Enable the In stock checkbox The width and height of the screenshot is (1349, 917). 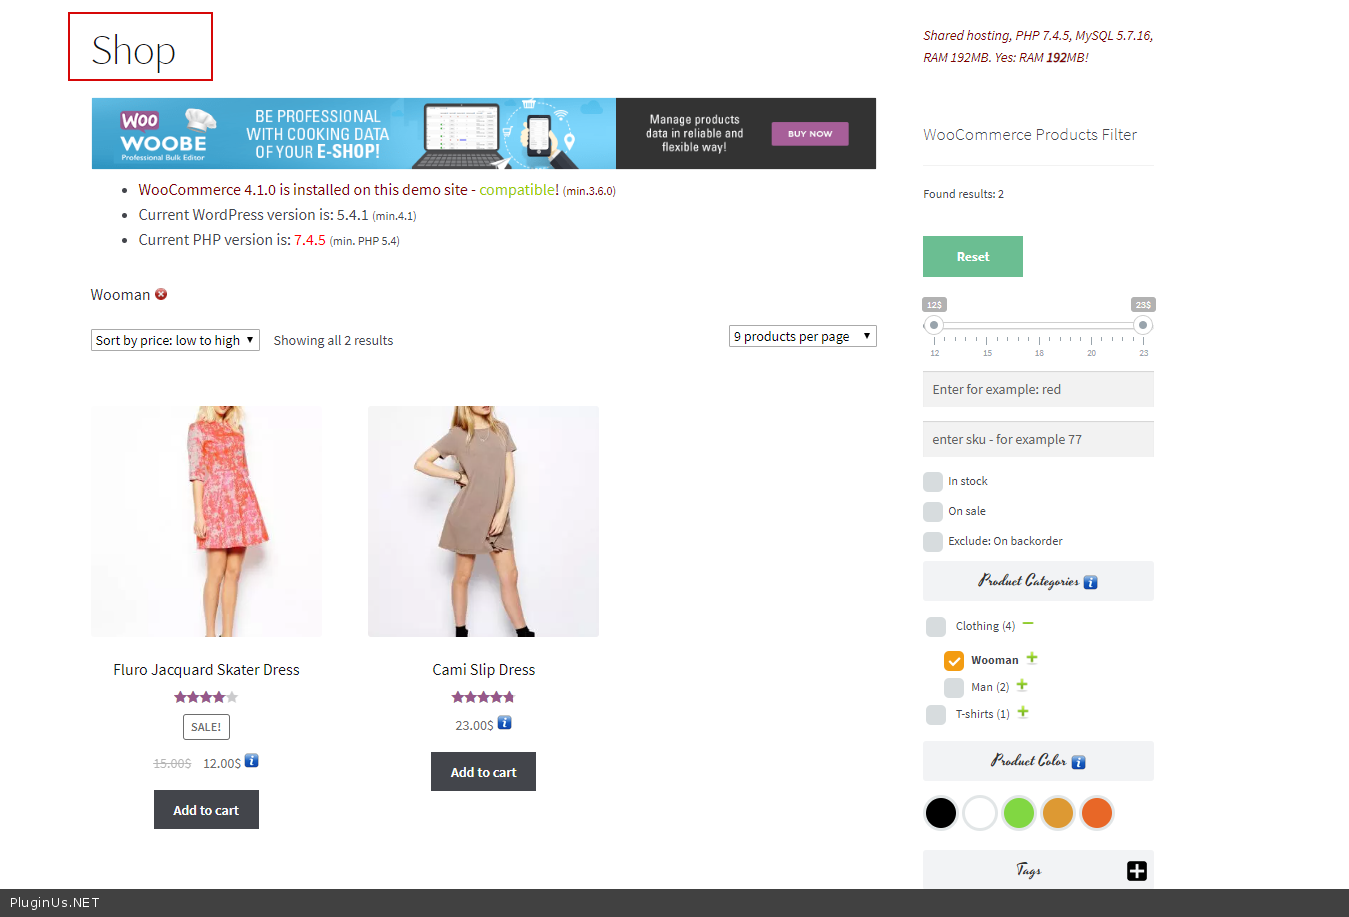tap(933, 482)
